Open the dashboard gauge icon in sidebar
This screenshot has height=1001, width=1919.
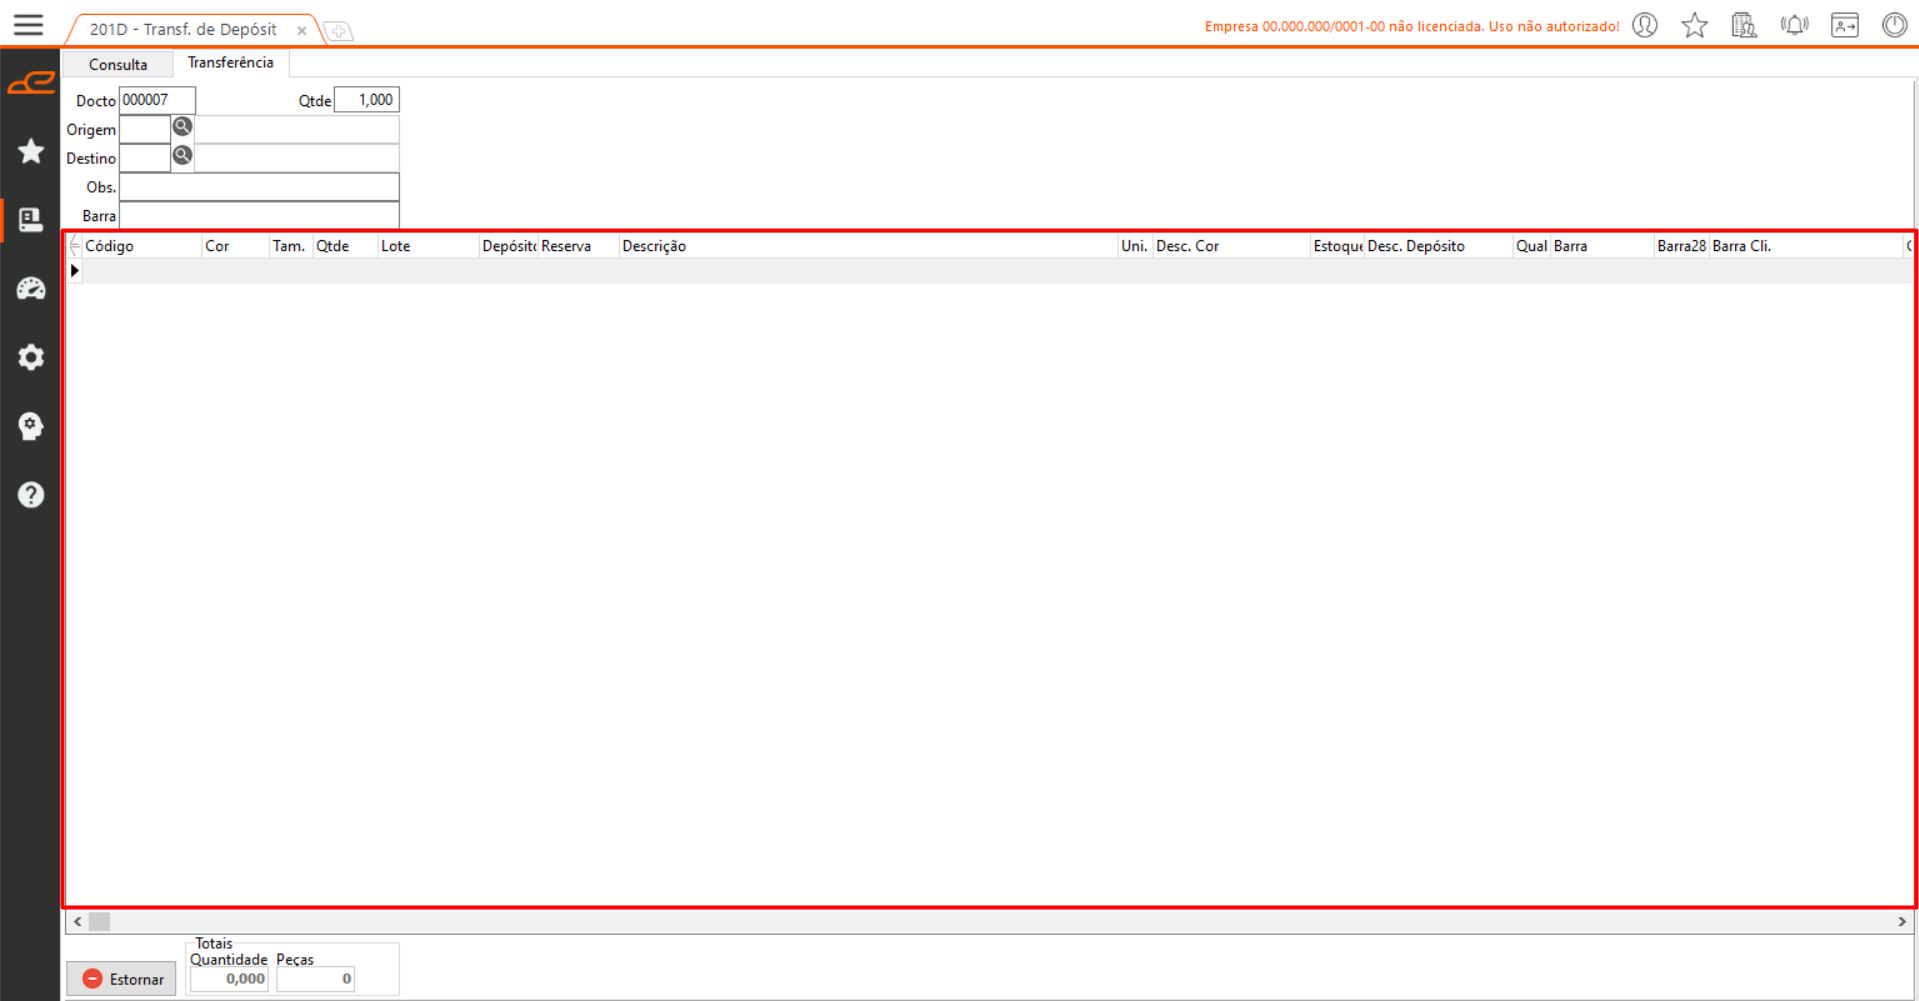pos(31,289)
